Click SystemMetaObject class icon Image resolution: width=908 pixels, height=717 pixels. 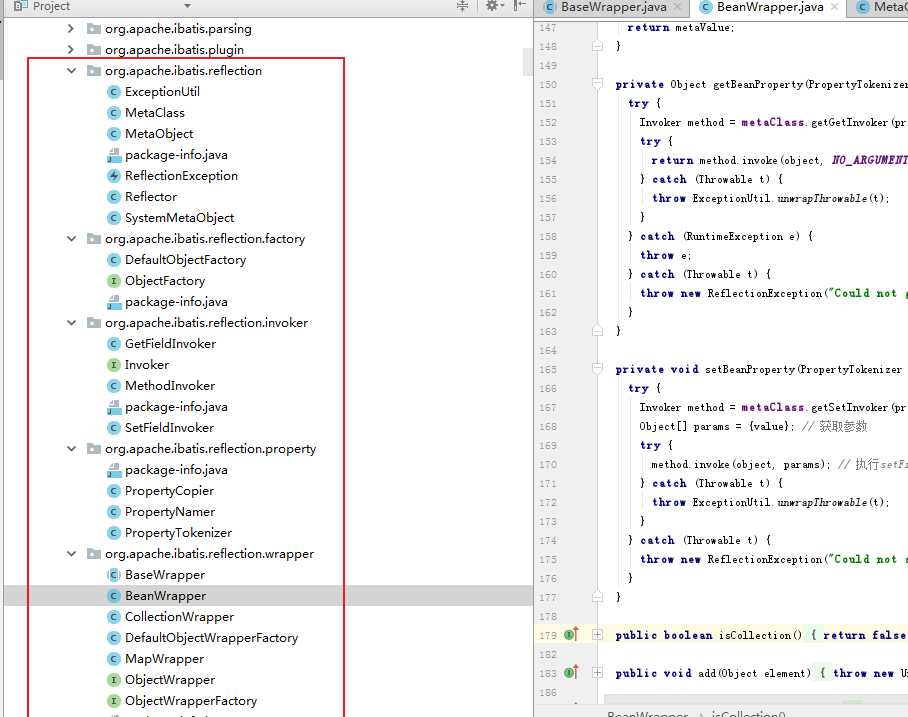[x=114, y=218]
